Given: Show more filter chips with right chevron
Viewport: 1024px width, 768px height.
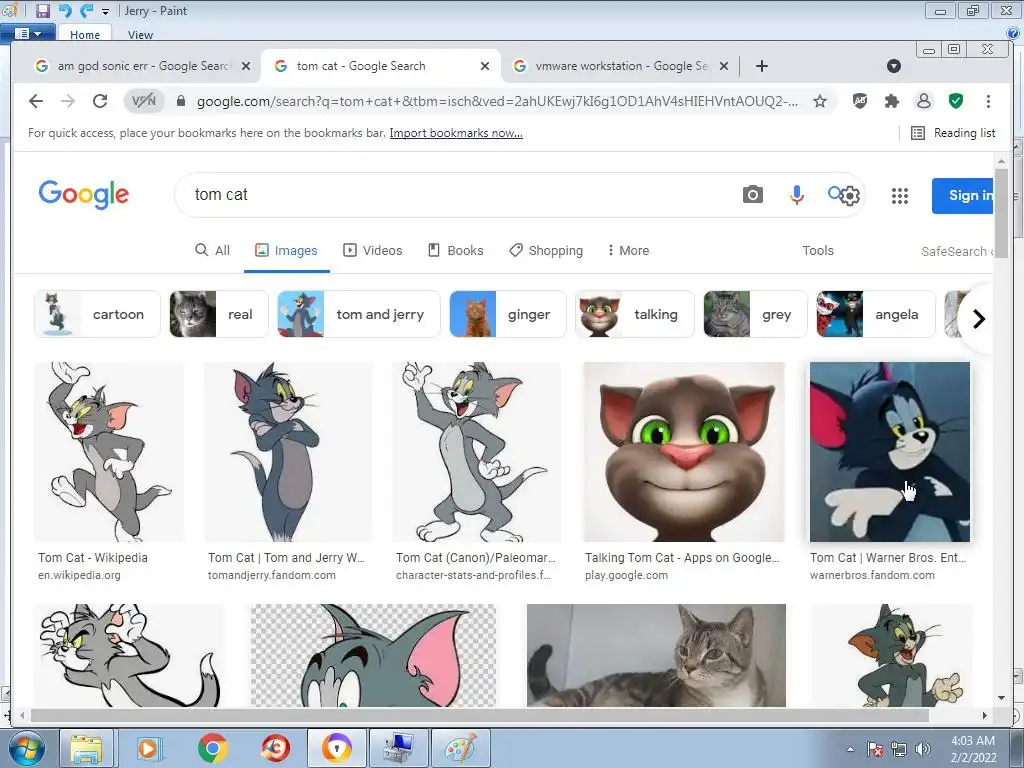Looking at the screenshot, I should coord(978,319).
